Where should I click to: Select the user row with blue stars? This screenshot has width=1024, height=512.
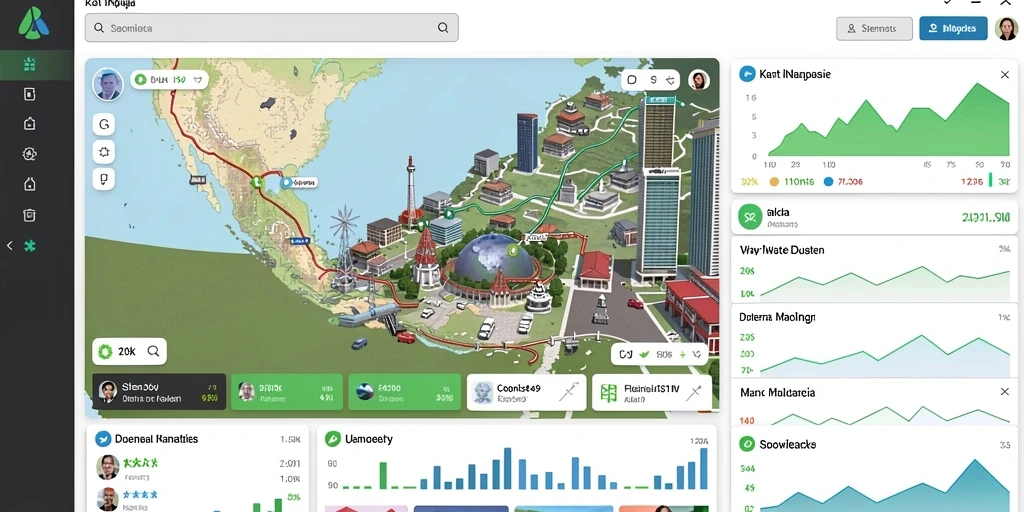pos(198,499)
